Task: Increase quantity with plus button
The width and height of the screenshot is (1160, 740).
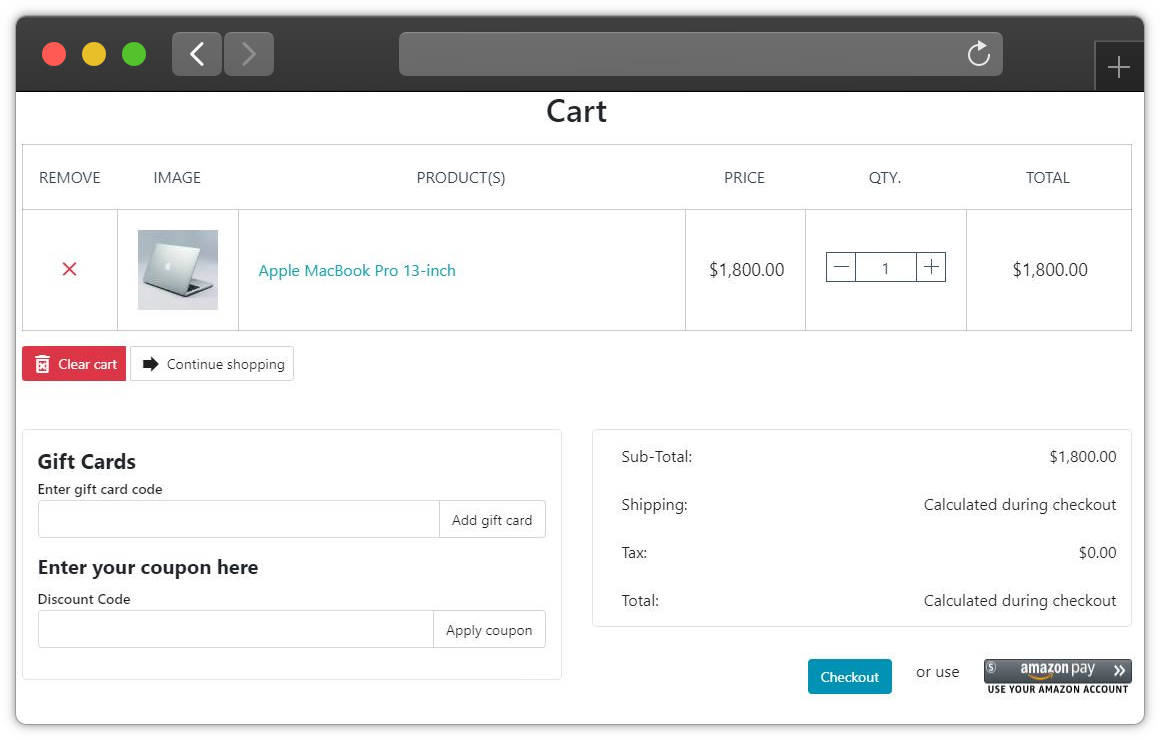Action: click(x=931, y=267)
